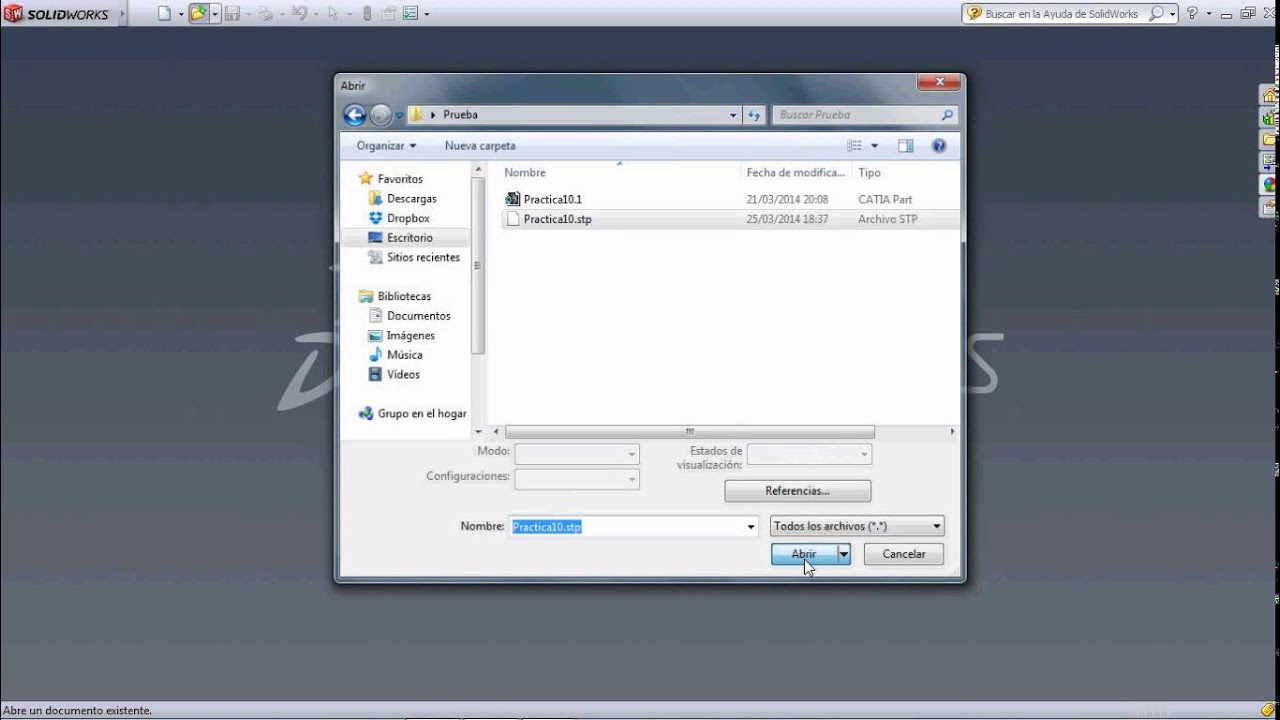
Task: Toggle the preview pane icon in dialog
Action: click(906, 146)
